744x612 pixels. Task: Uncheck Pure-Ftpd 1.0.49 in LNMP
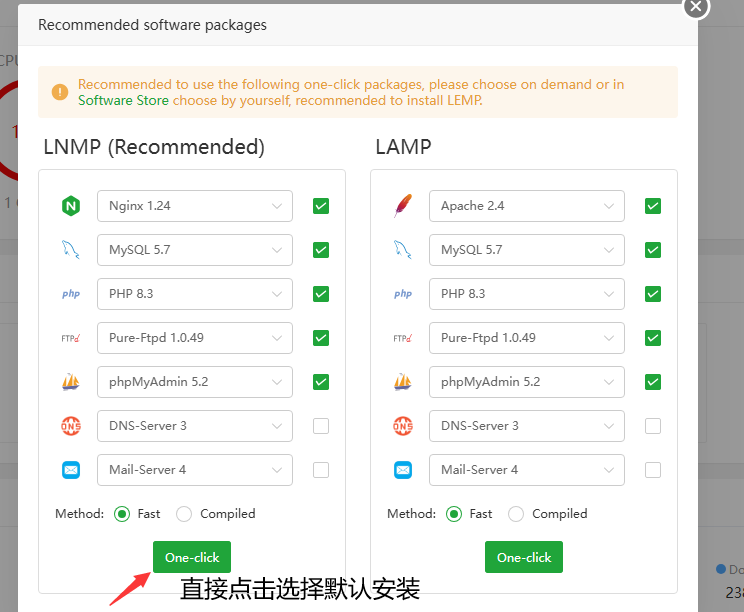point(321,338)
